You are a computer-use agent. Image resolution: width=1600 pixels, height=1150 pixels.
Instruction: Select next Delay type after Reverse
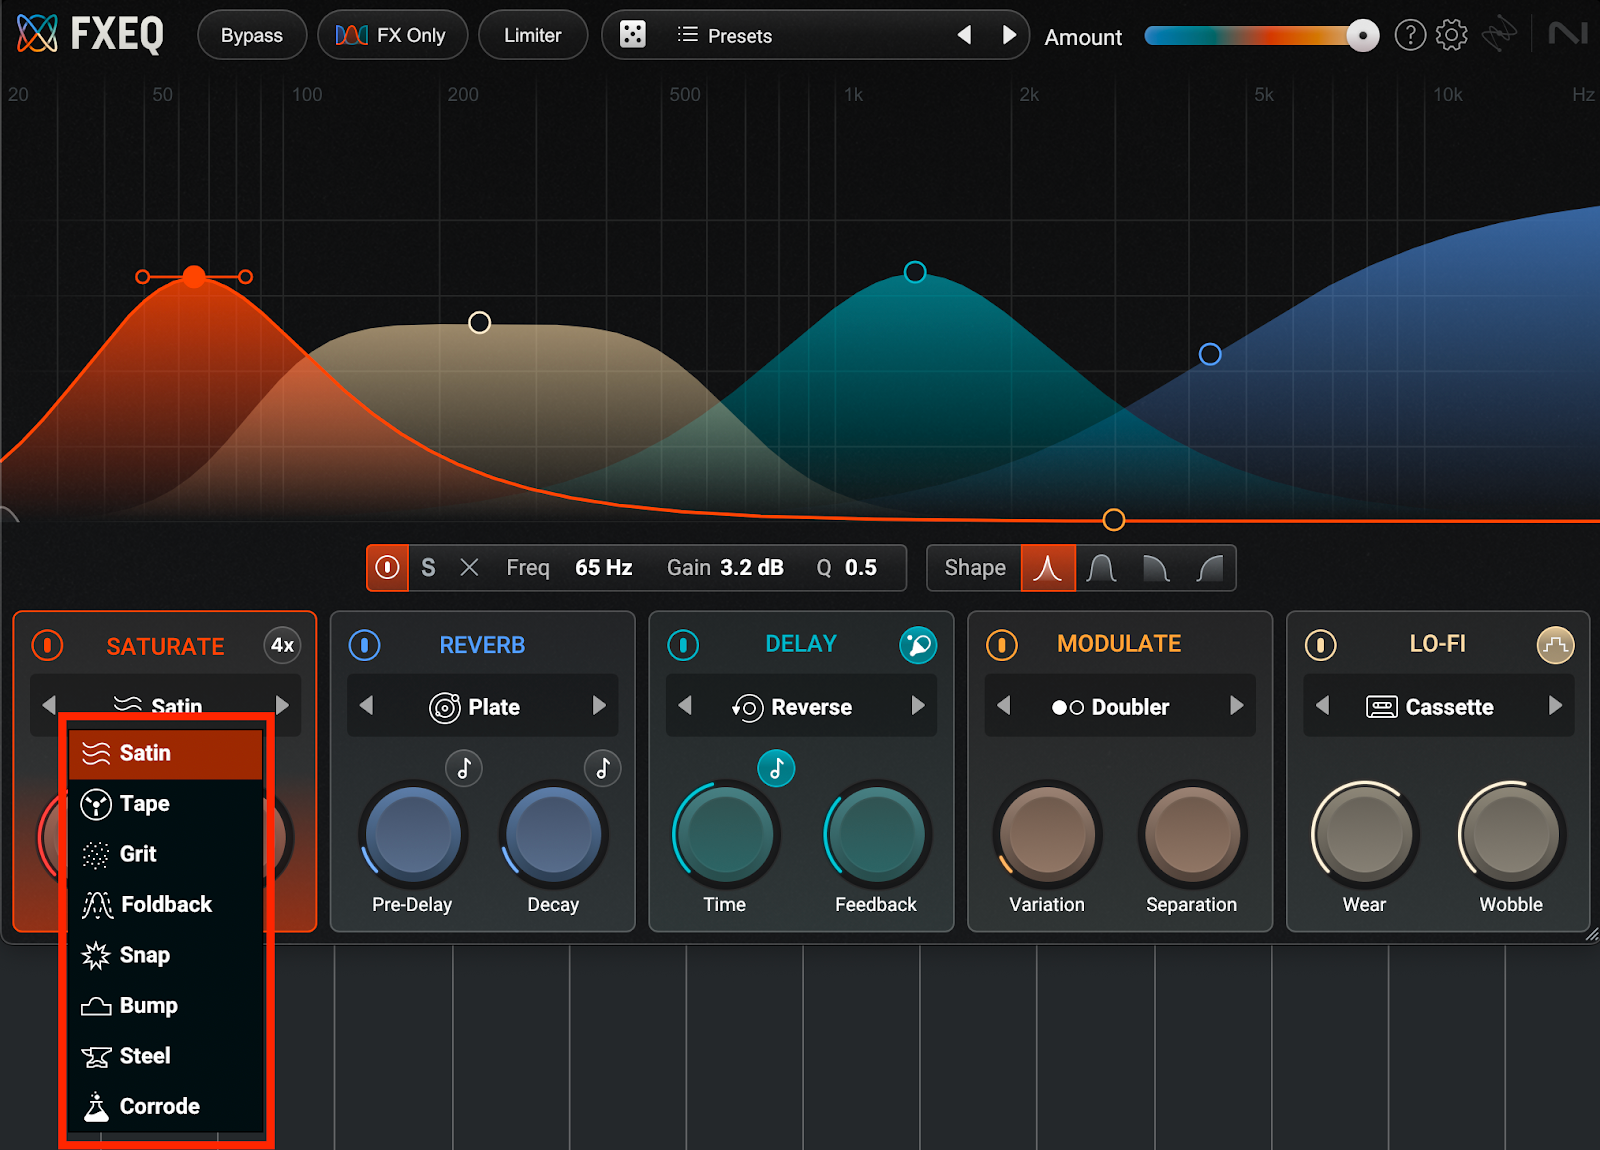tap(918, 706)
